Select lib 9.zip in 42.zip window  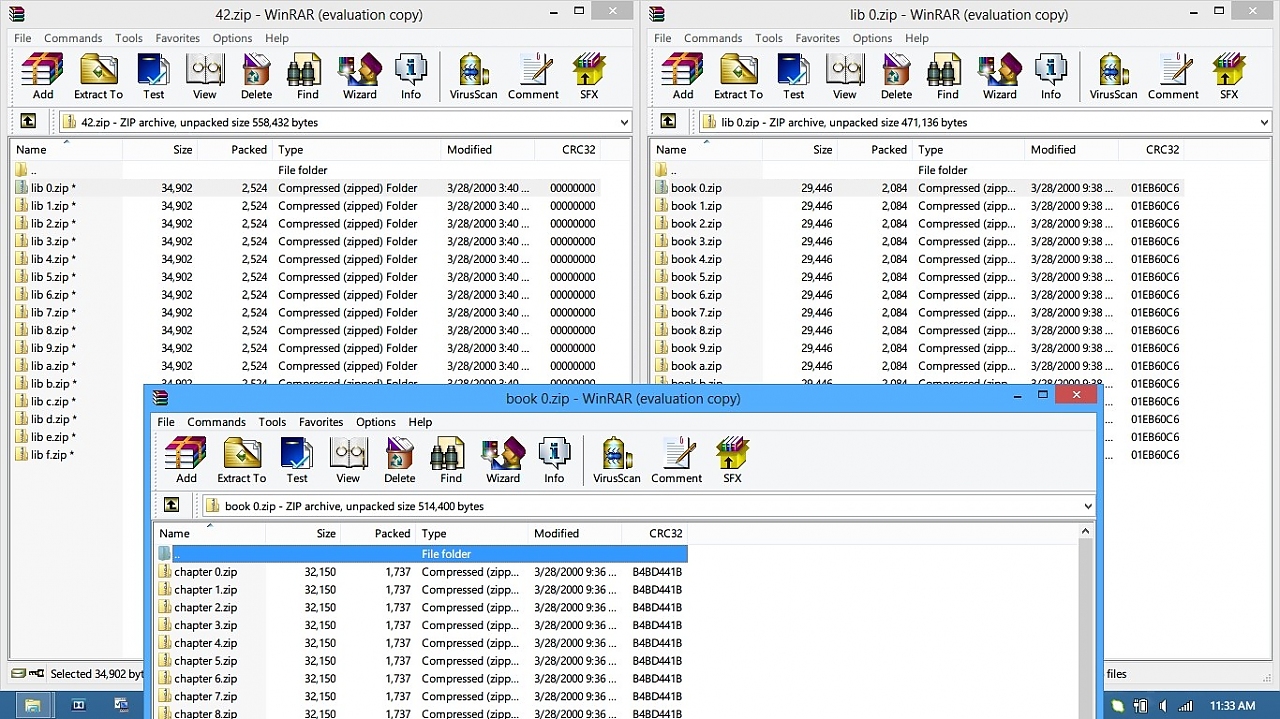306,348
